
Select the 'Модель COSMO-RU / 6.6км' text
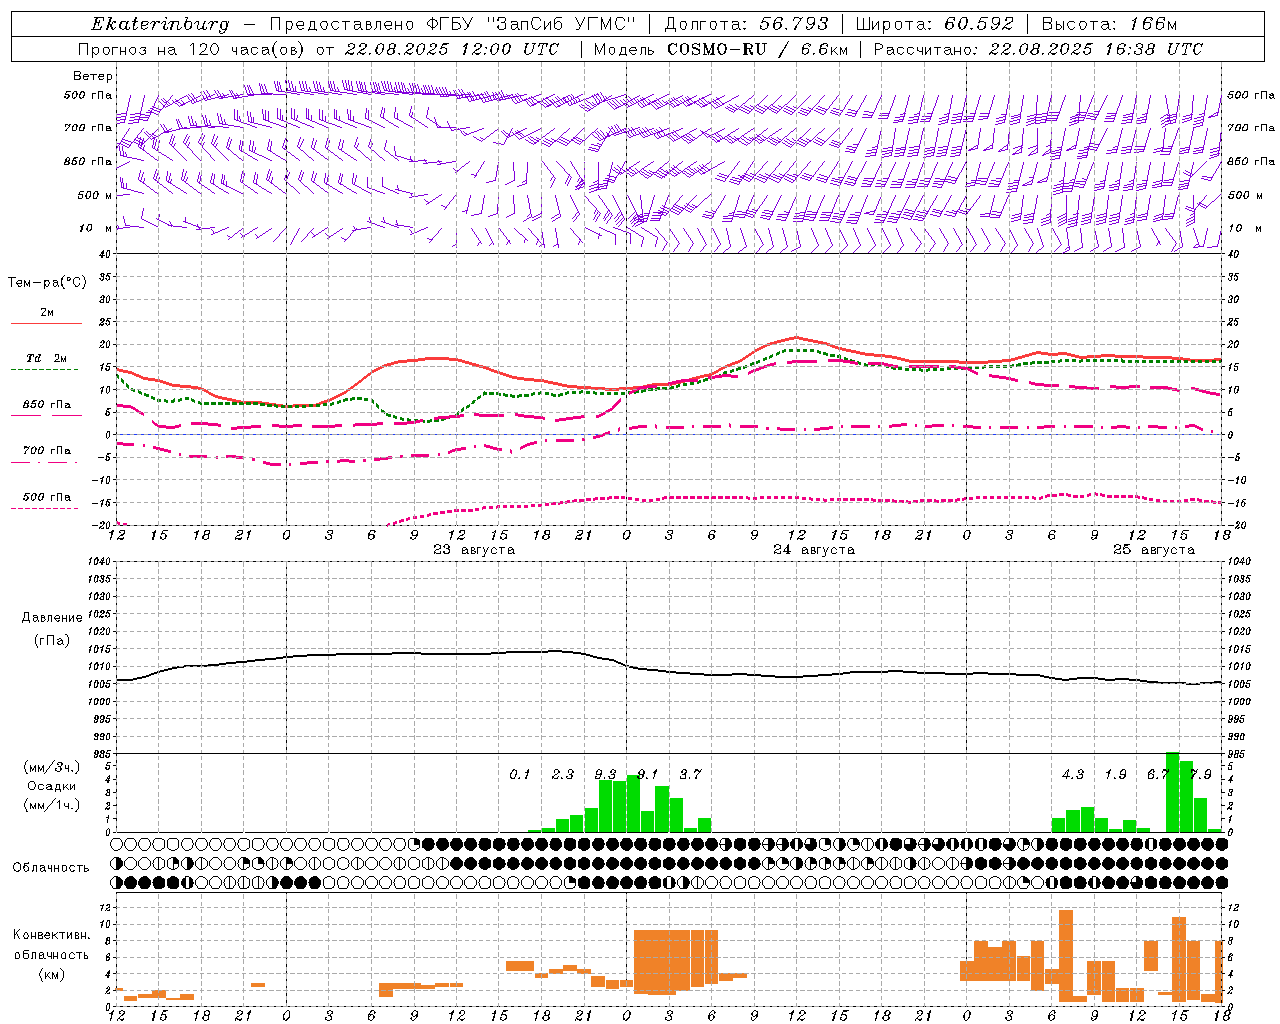pyautogui.click(x=721, y=49)
